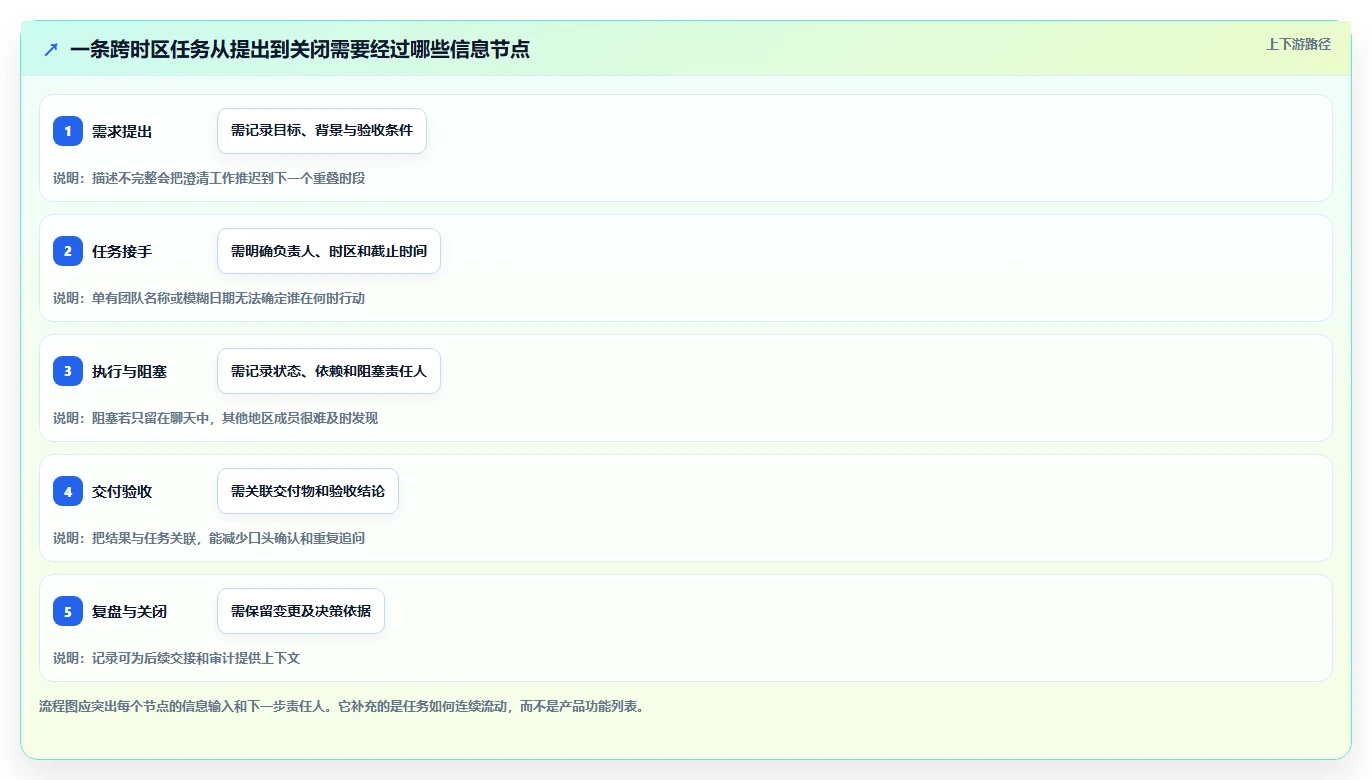The image size is (1372, 780).
Task: Click the 交付验收 step title
Action: pos(122,491)
